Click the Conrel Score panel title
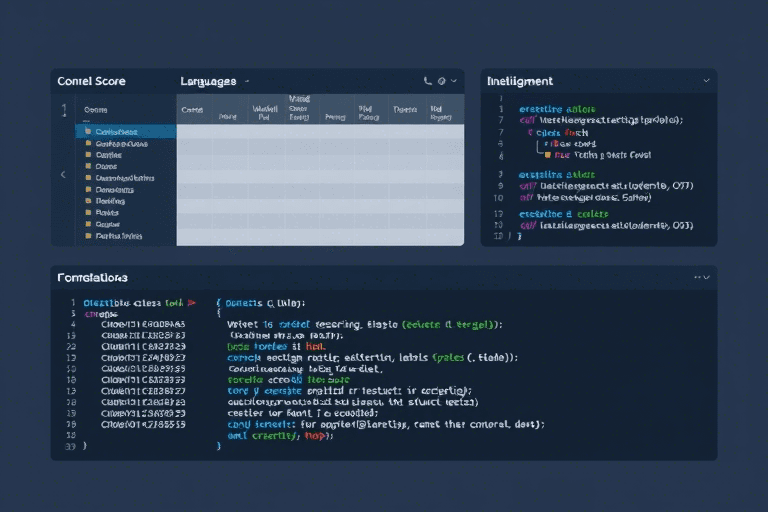Image resolution: width=768 pixels, height=512 pixels. [91, 81]
